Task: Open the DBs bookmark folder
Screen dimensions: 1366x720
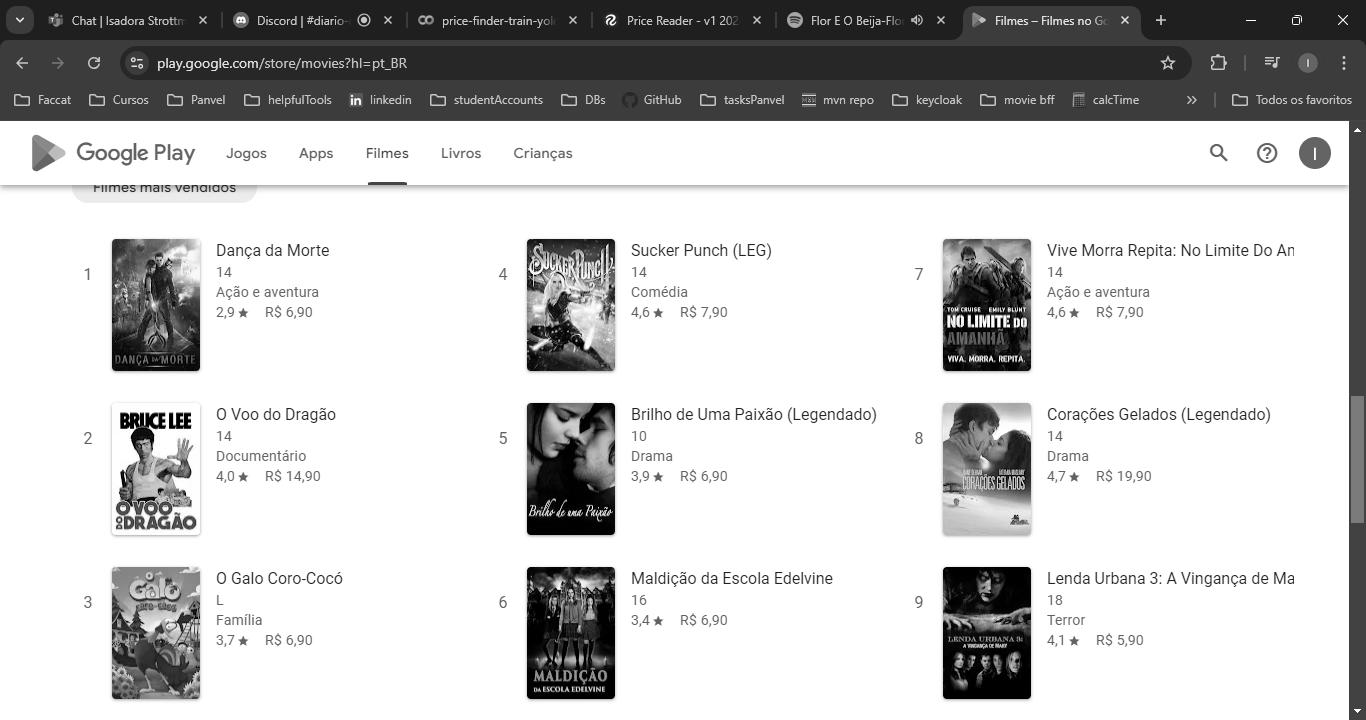Action: (x=584, y=100)
